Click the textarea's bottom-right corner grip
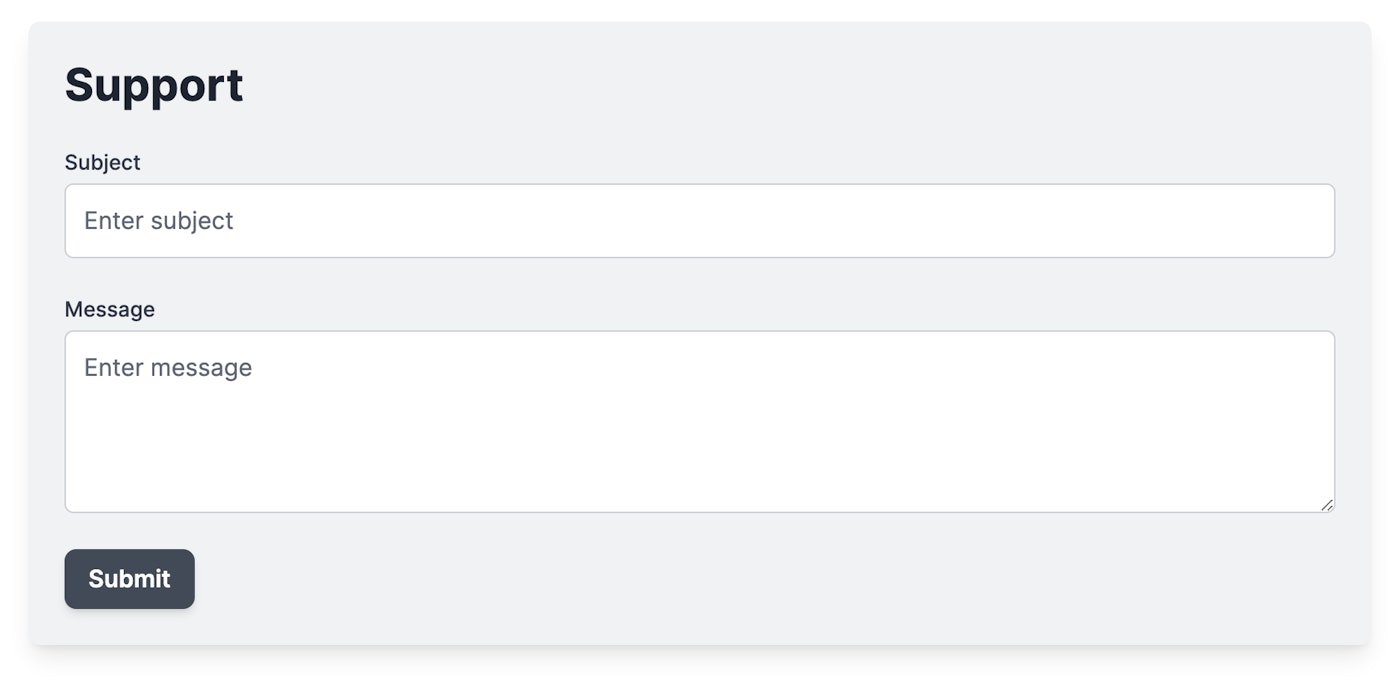Image resolution: width=1400 pixels, height=690 pixels. [x=1326, y=505]
